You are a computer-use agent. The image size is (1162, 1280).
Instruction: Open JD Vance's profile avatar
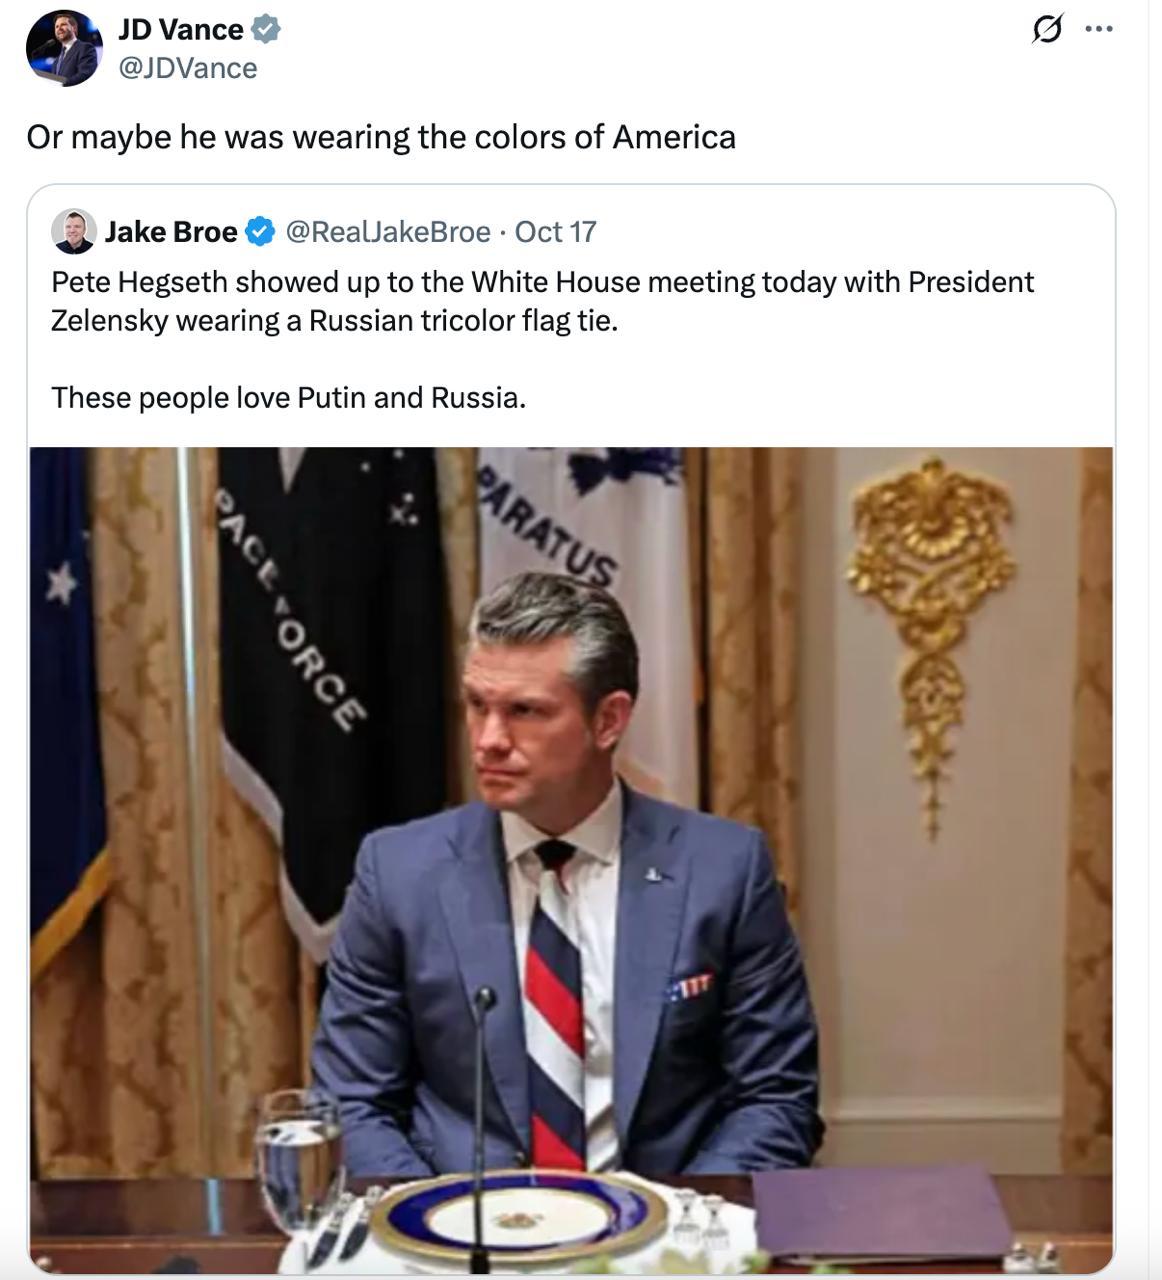[64, 47]
